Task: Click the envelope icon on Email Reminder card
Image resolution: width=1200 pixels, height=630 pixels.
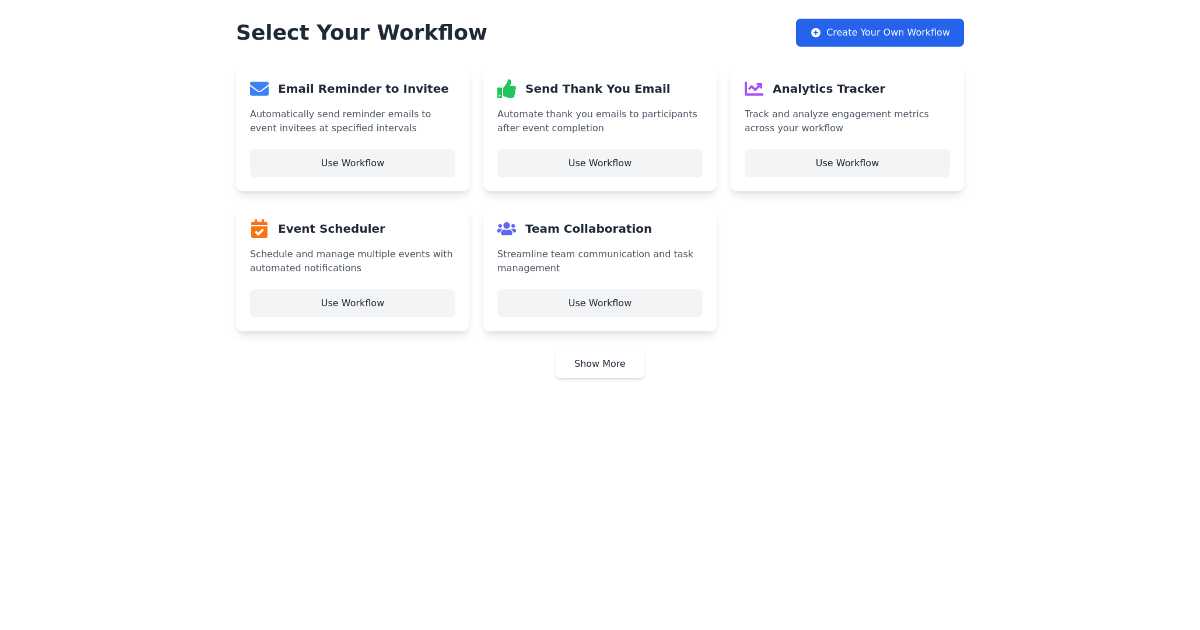Action: 259,88
